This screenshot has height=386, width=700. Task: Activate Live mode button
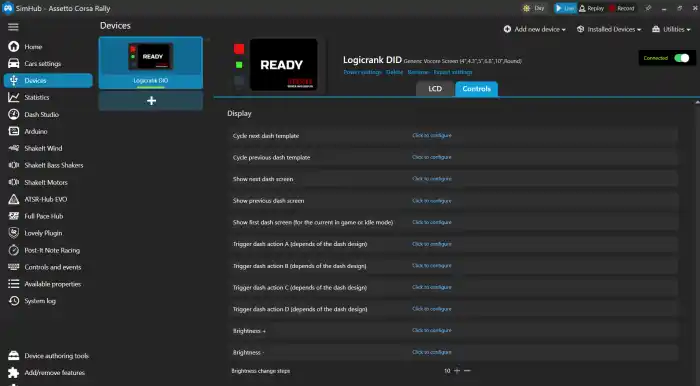coord(565,8)
